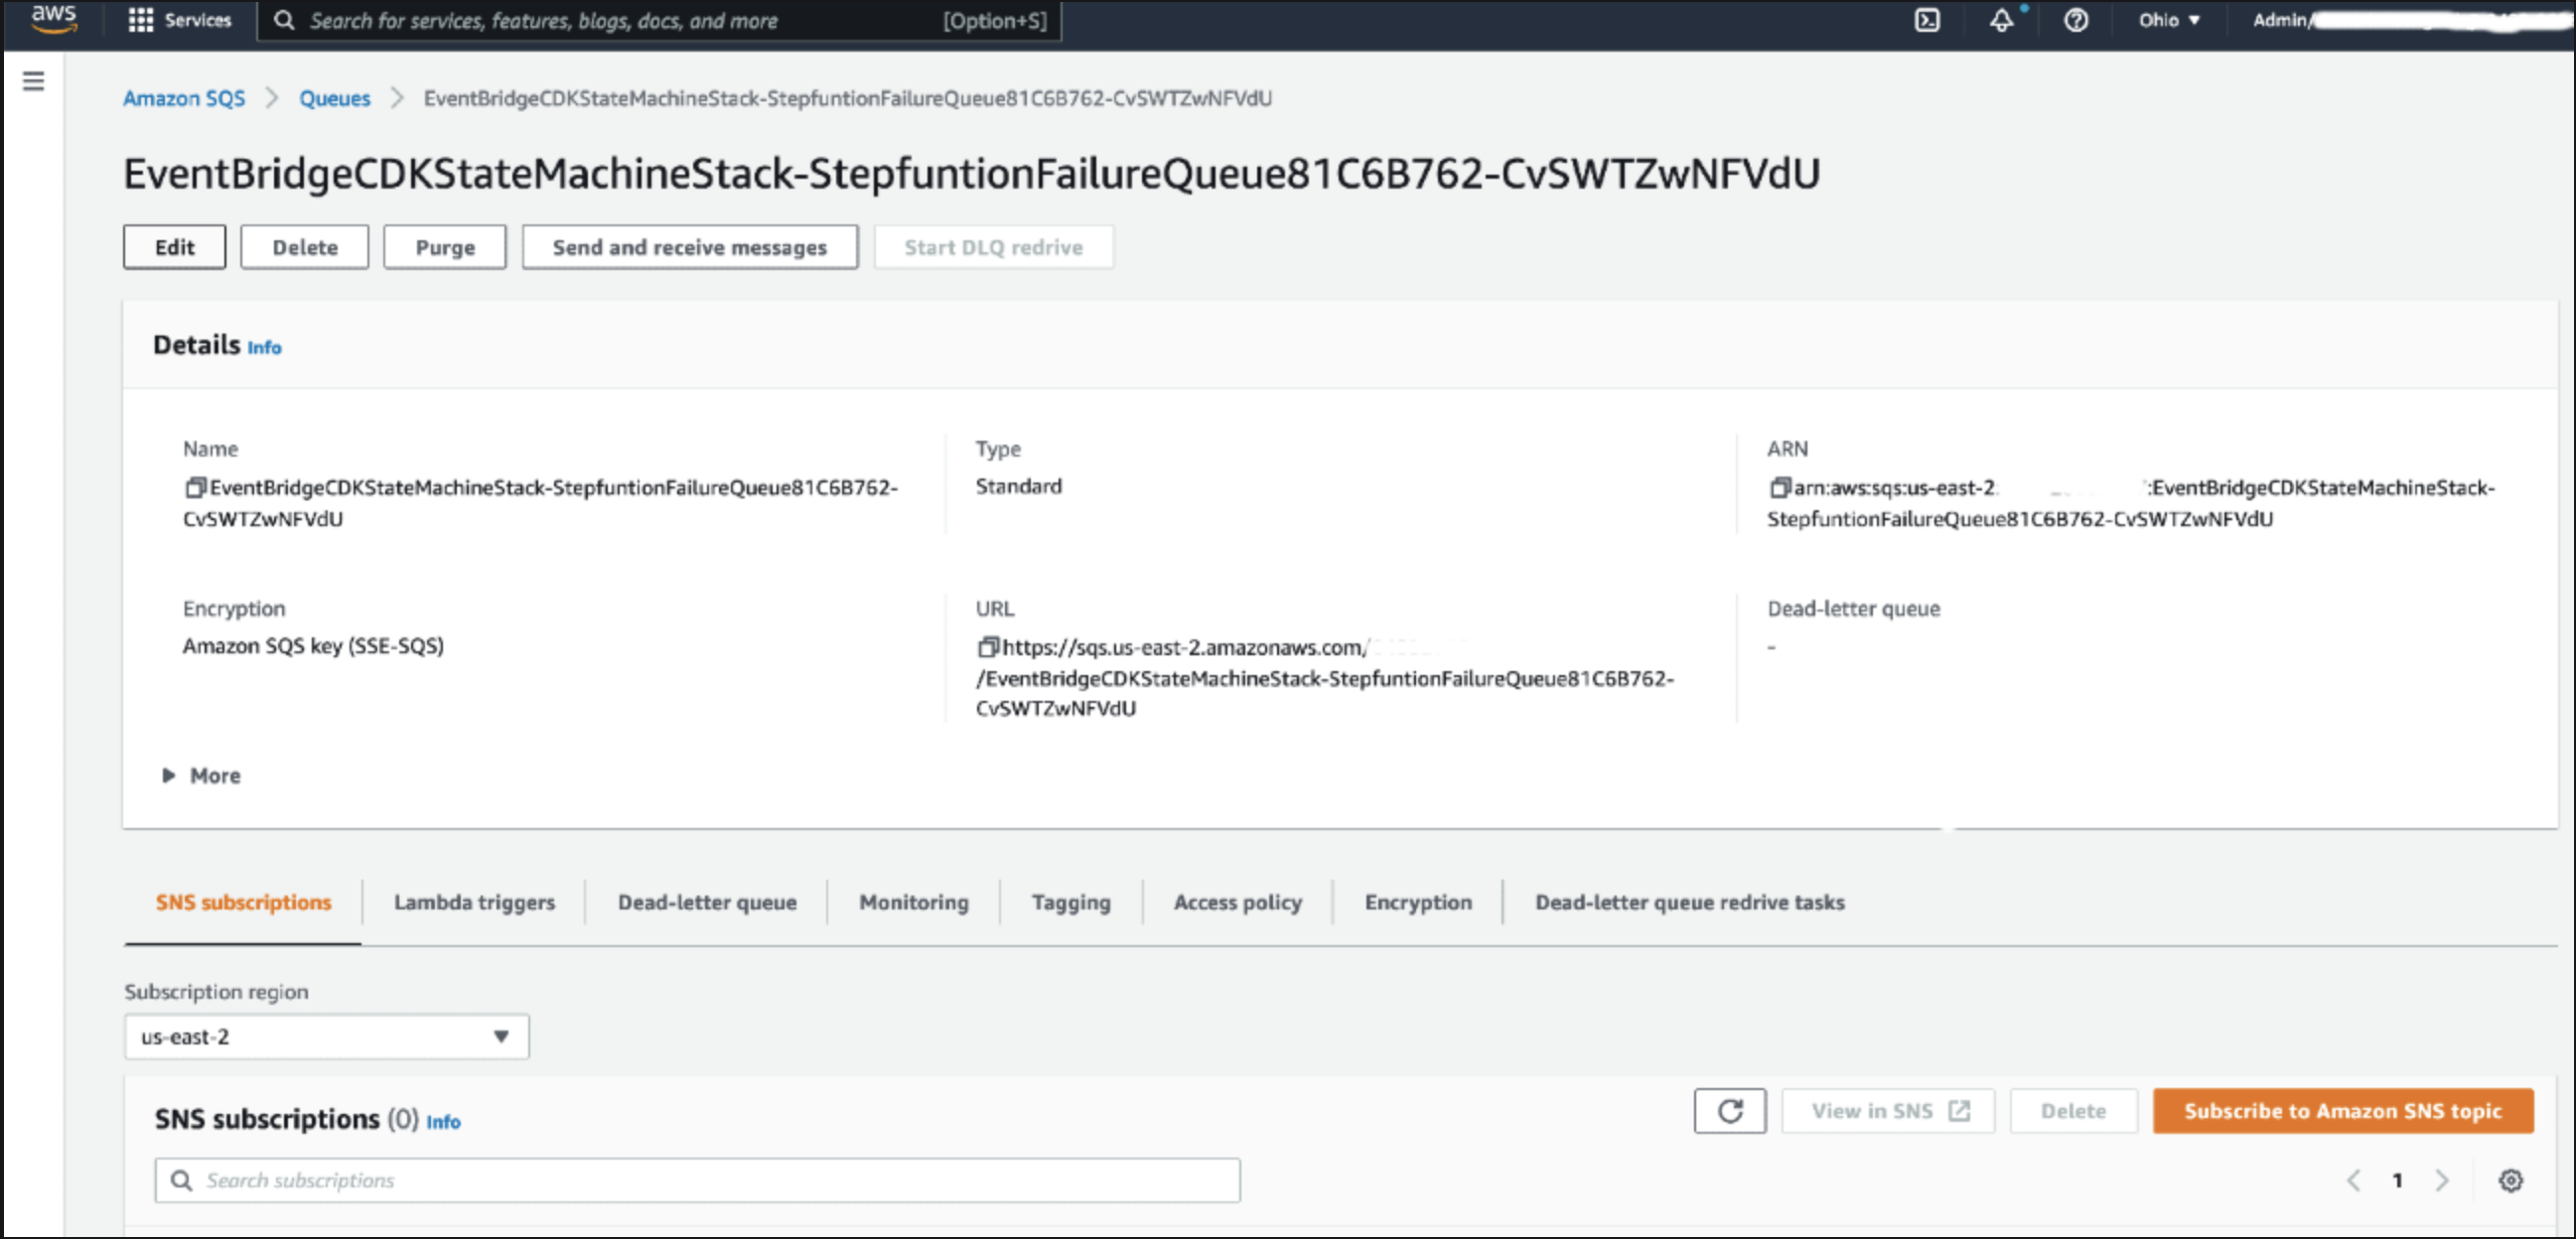Viewport: 2576px width, 1239px height.
Task: Click Subscribe to Amazon SNS topic
Action: pyautogui.click(x=2343, y=1111)
